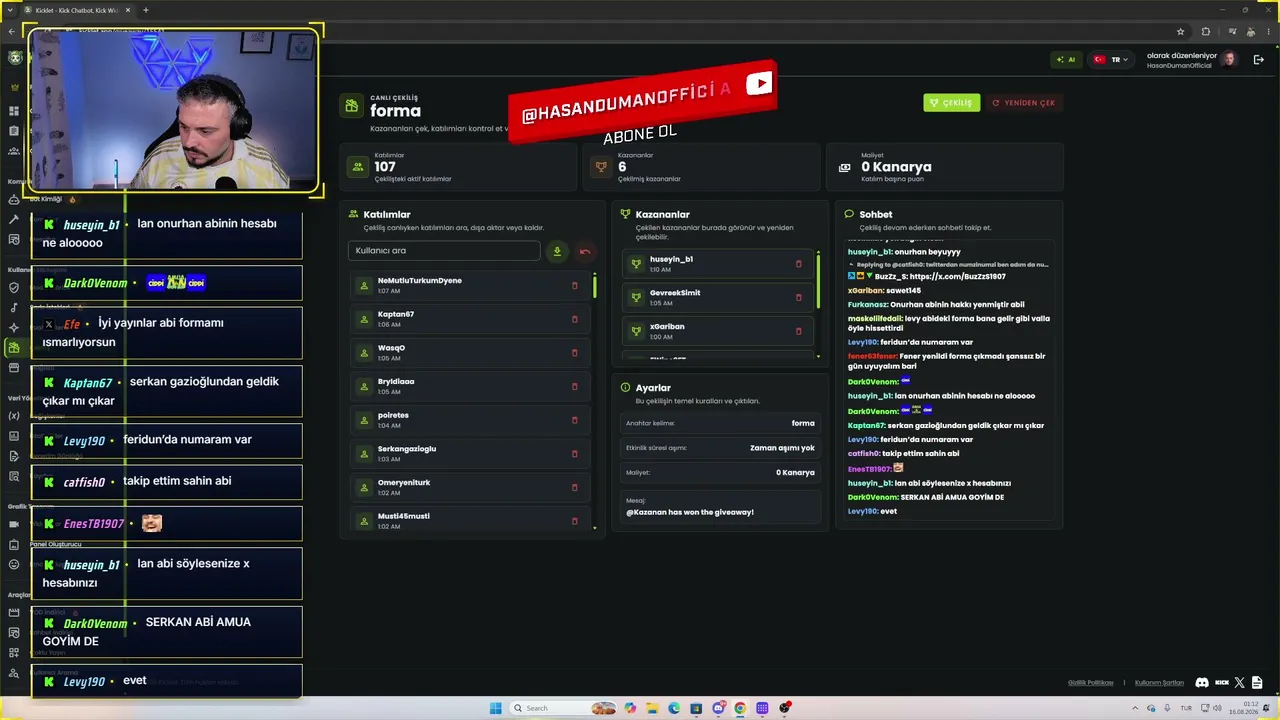Bookmark this page with the star icon
1280x720 pixels.
[1180, 31]
